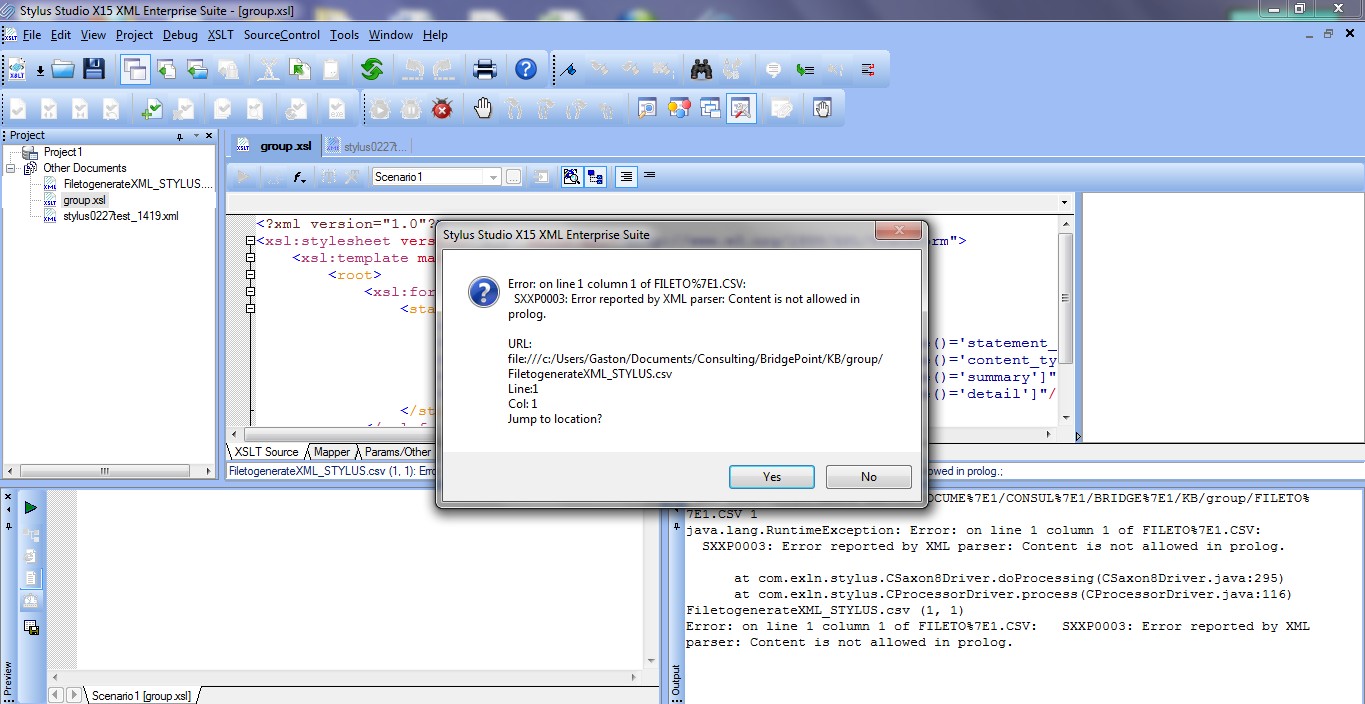The height and width of the screenshot is (704, 1365).
Task: Toggle the magnifier preview button beside Scenario
Action: 571,177
